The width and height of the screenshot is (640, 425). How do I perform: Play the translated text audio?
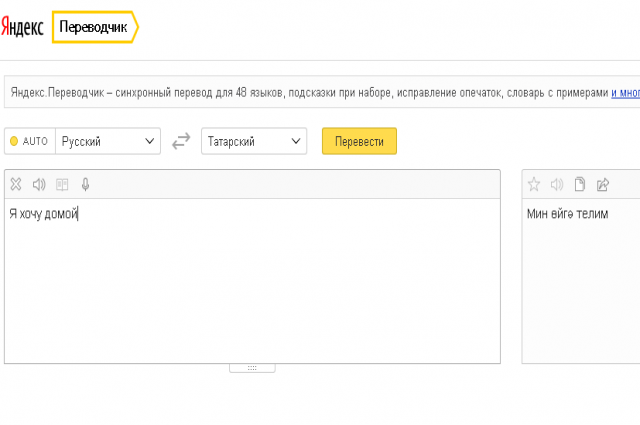click(x=557, y=185)
